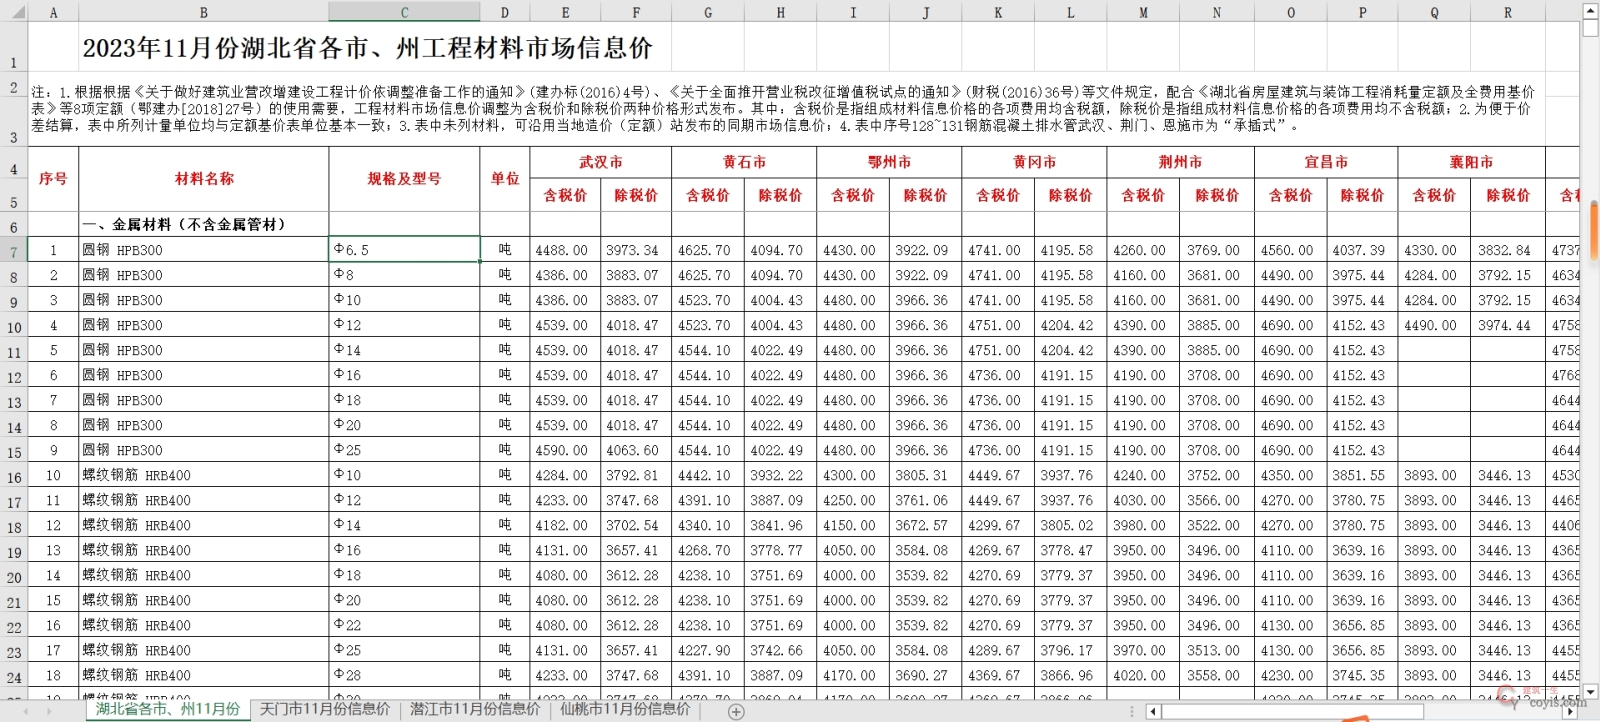The height and width of the screenshot is (722, 1600).
Task: Click the cell with value 3672.57
Action: 925,525
